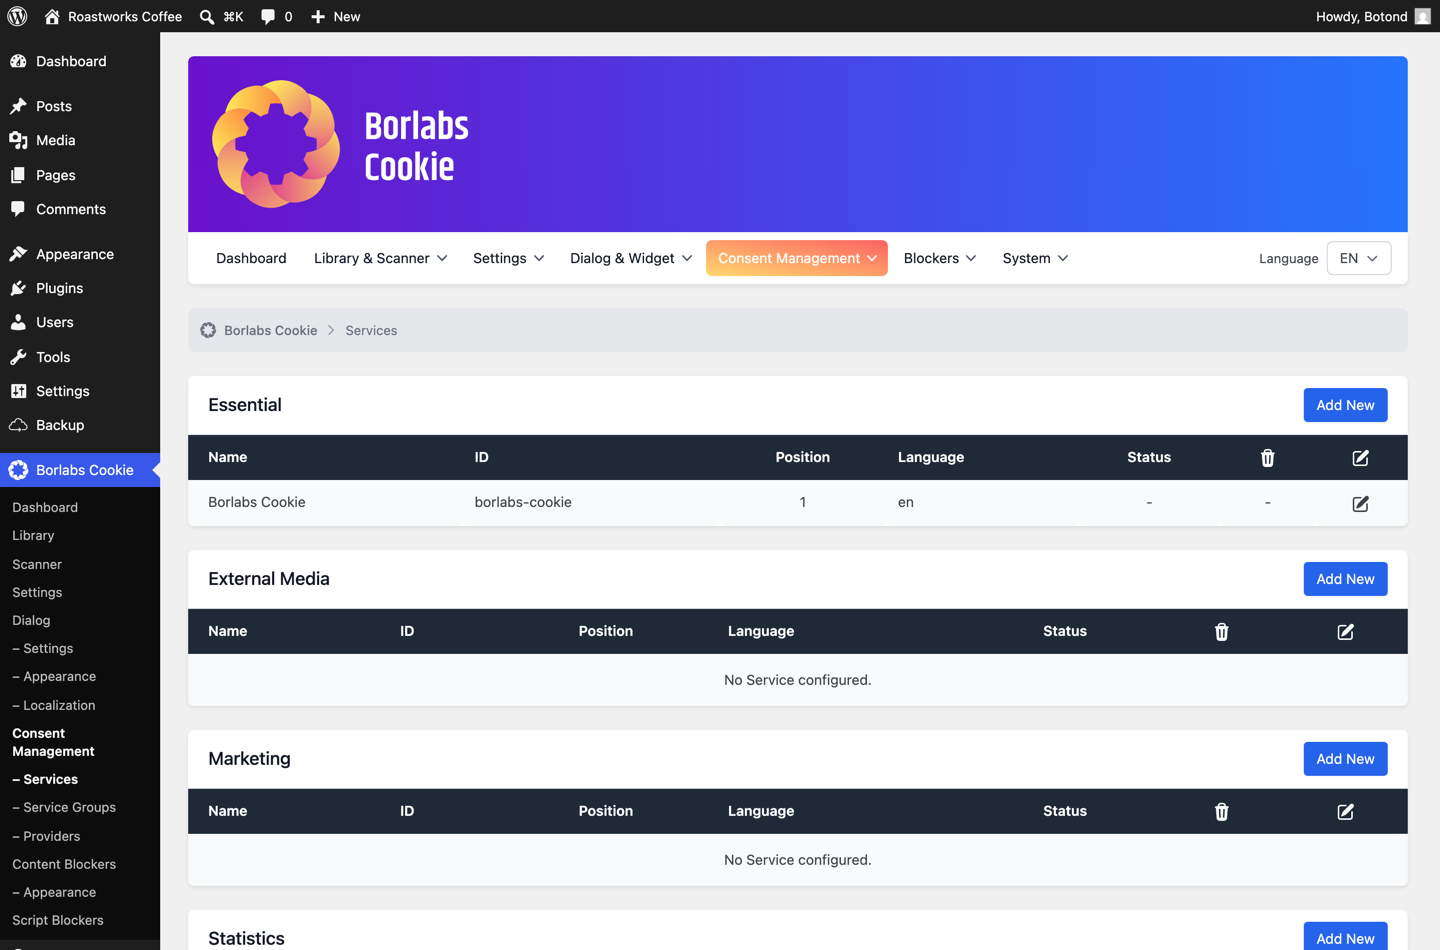Click trash icon in Marketing table header

(1221, 811)
